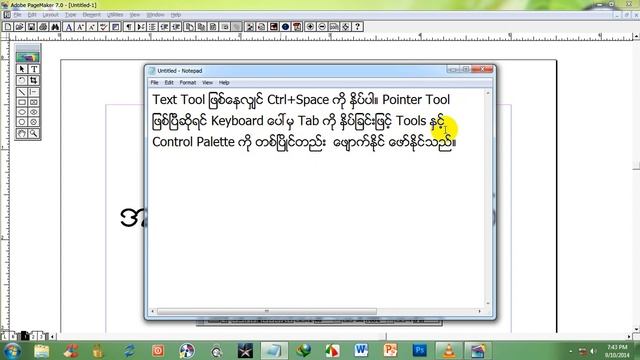Open VLC media player from the taskbar
The width and height of the screenshot is (640, 360).
coord(449,351)
